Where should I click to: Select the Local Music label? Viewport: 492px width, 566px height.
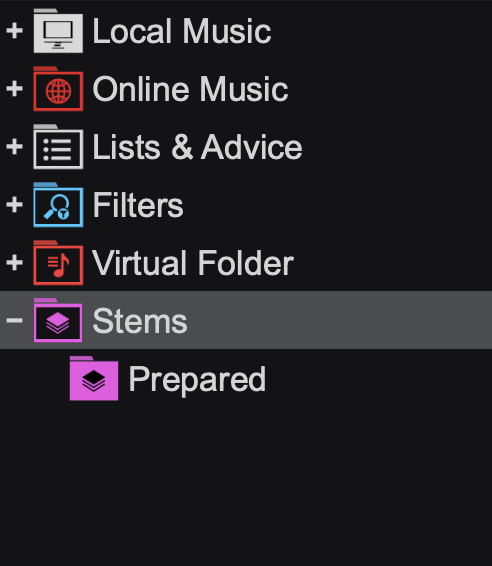[x=182, y=31]
